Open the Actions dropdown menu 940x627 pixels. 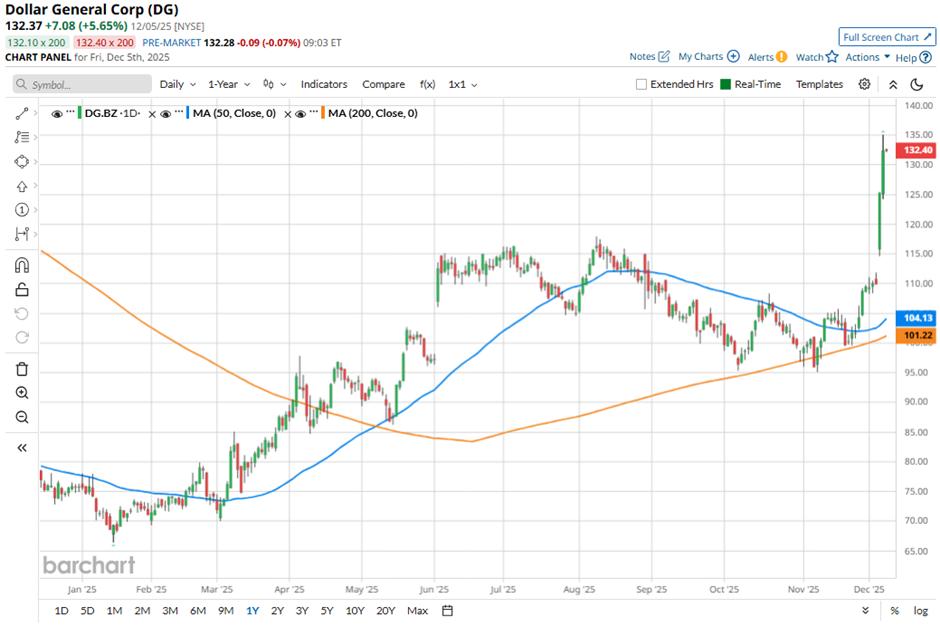click(x=867, y=57)
